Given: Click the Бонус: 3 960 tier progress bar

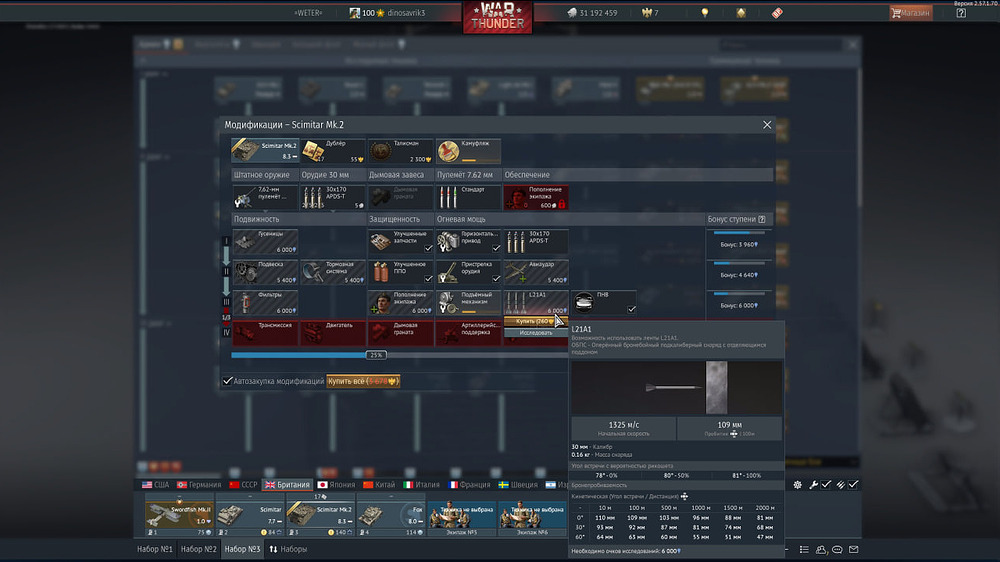Looking at the screenshot, I should tap(739, 233).
